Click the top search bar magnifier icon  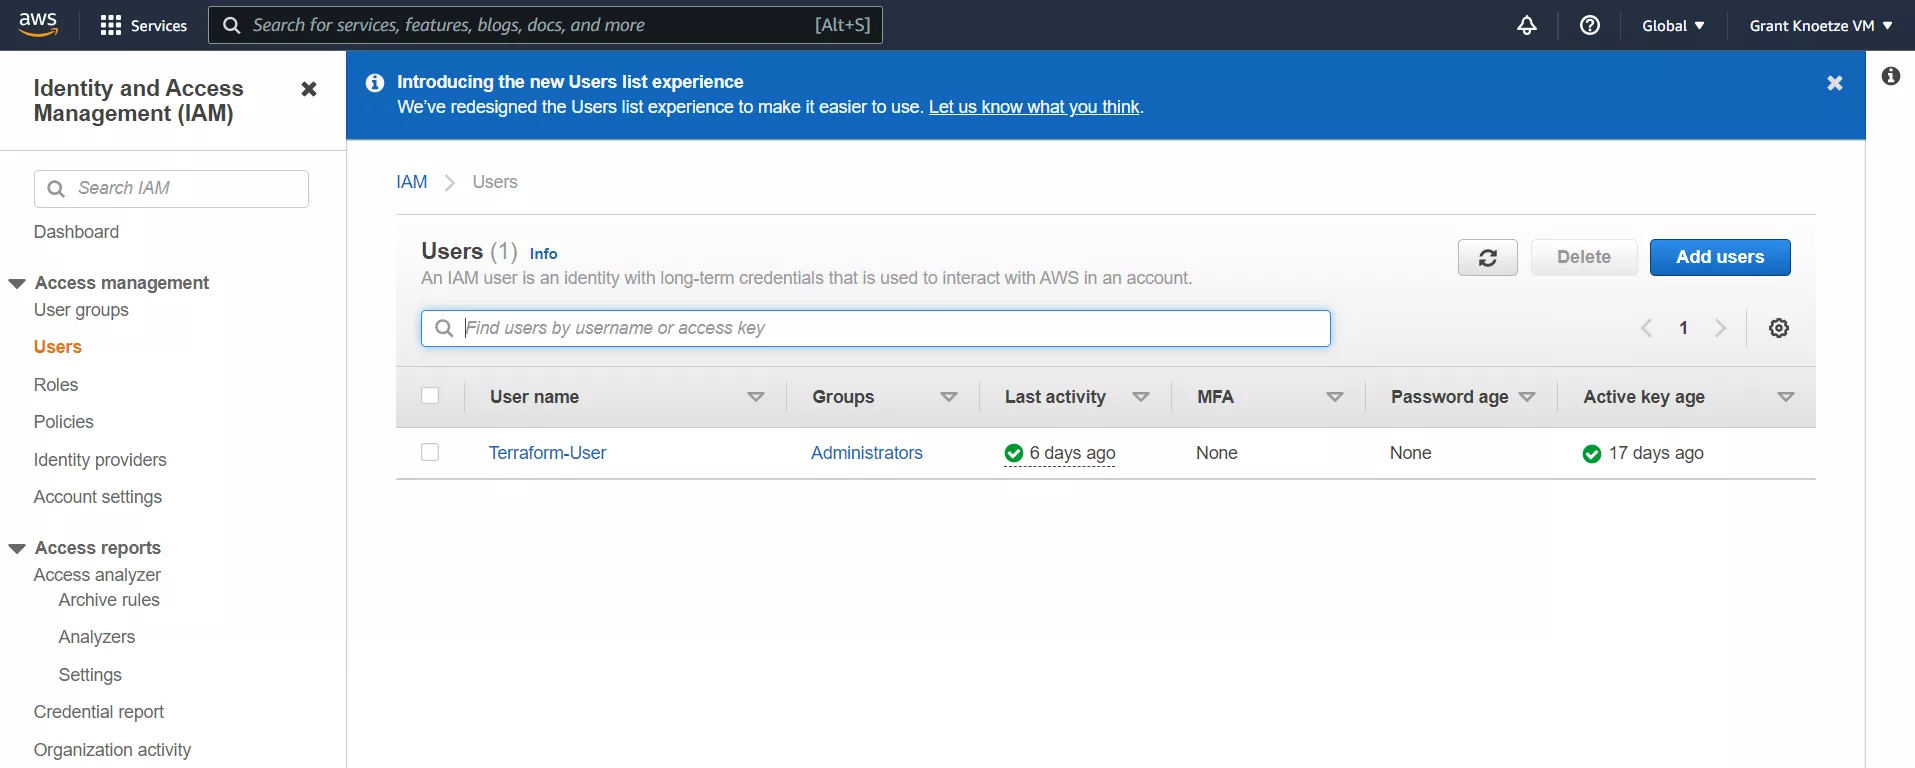click(231, 25)
